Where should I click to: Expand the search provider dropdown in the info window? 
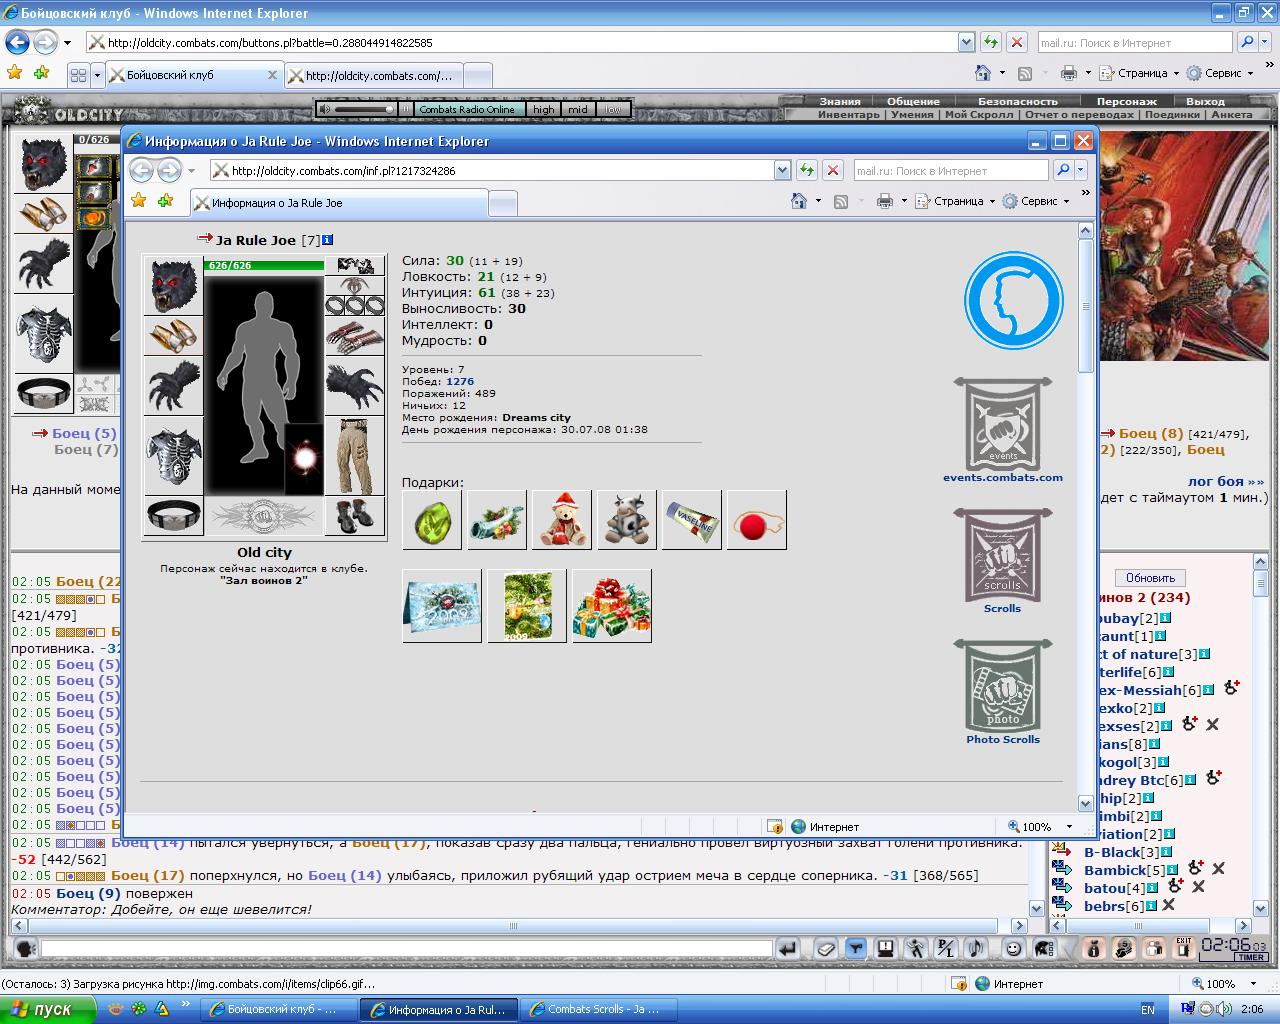[1081, 171]
